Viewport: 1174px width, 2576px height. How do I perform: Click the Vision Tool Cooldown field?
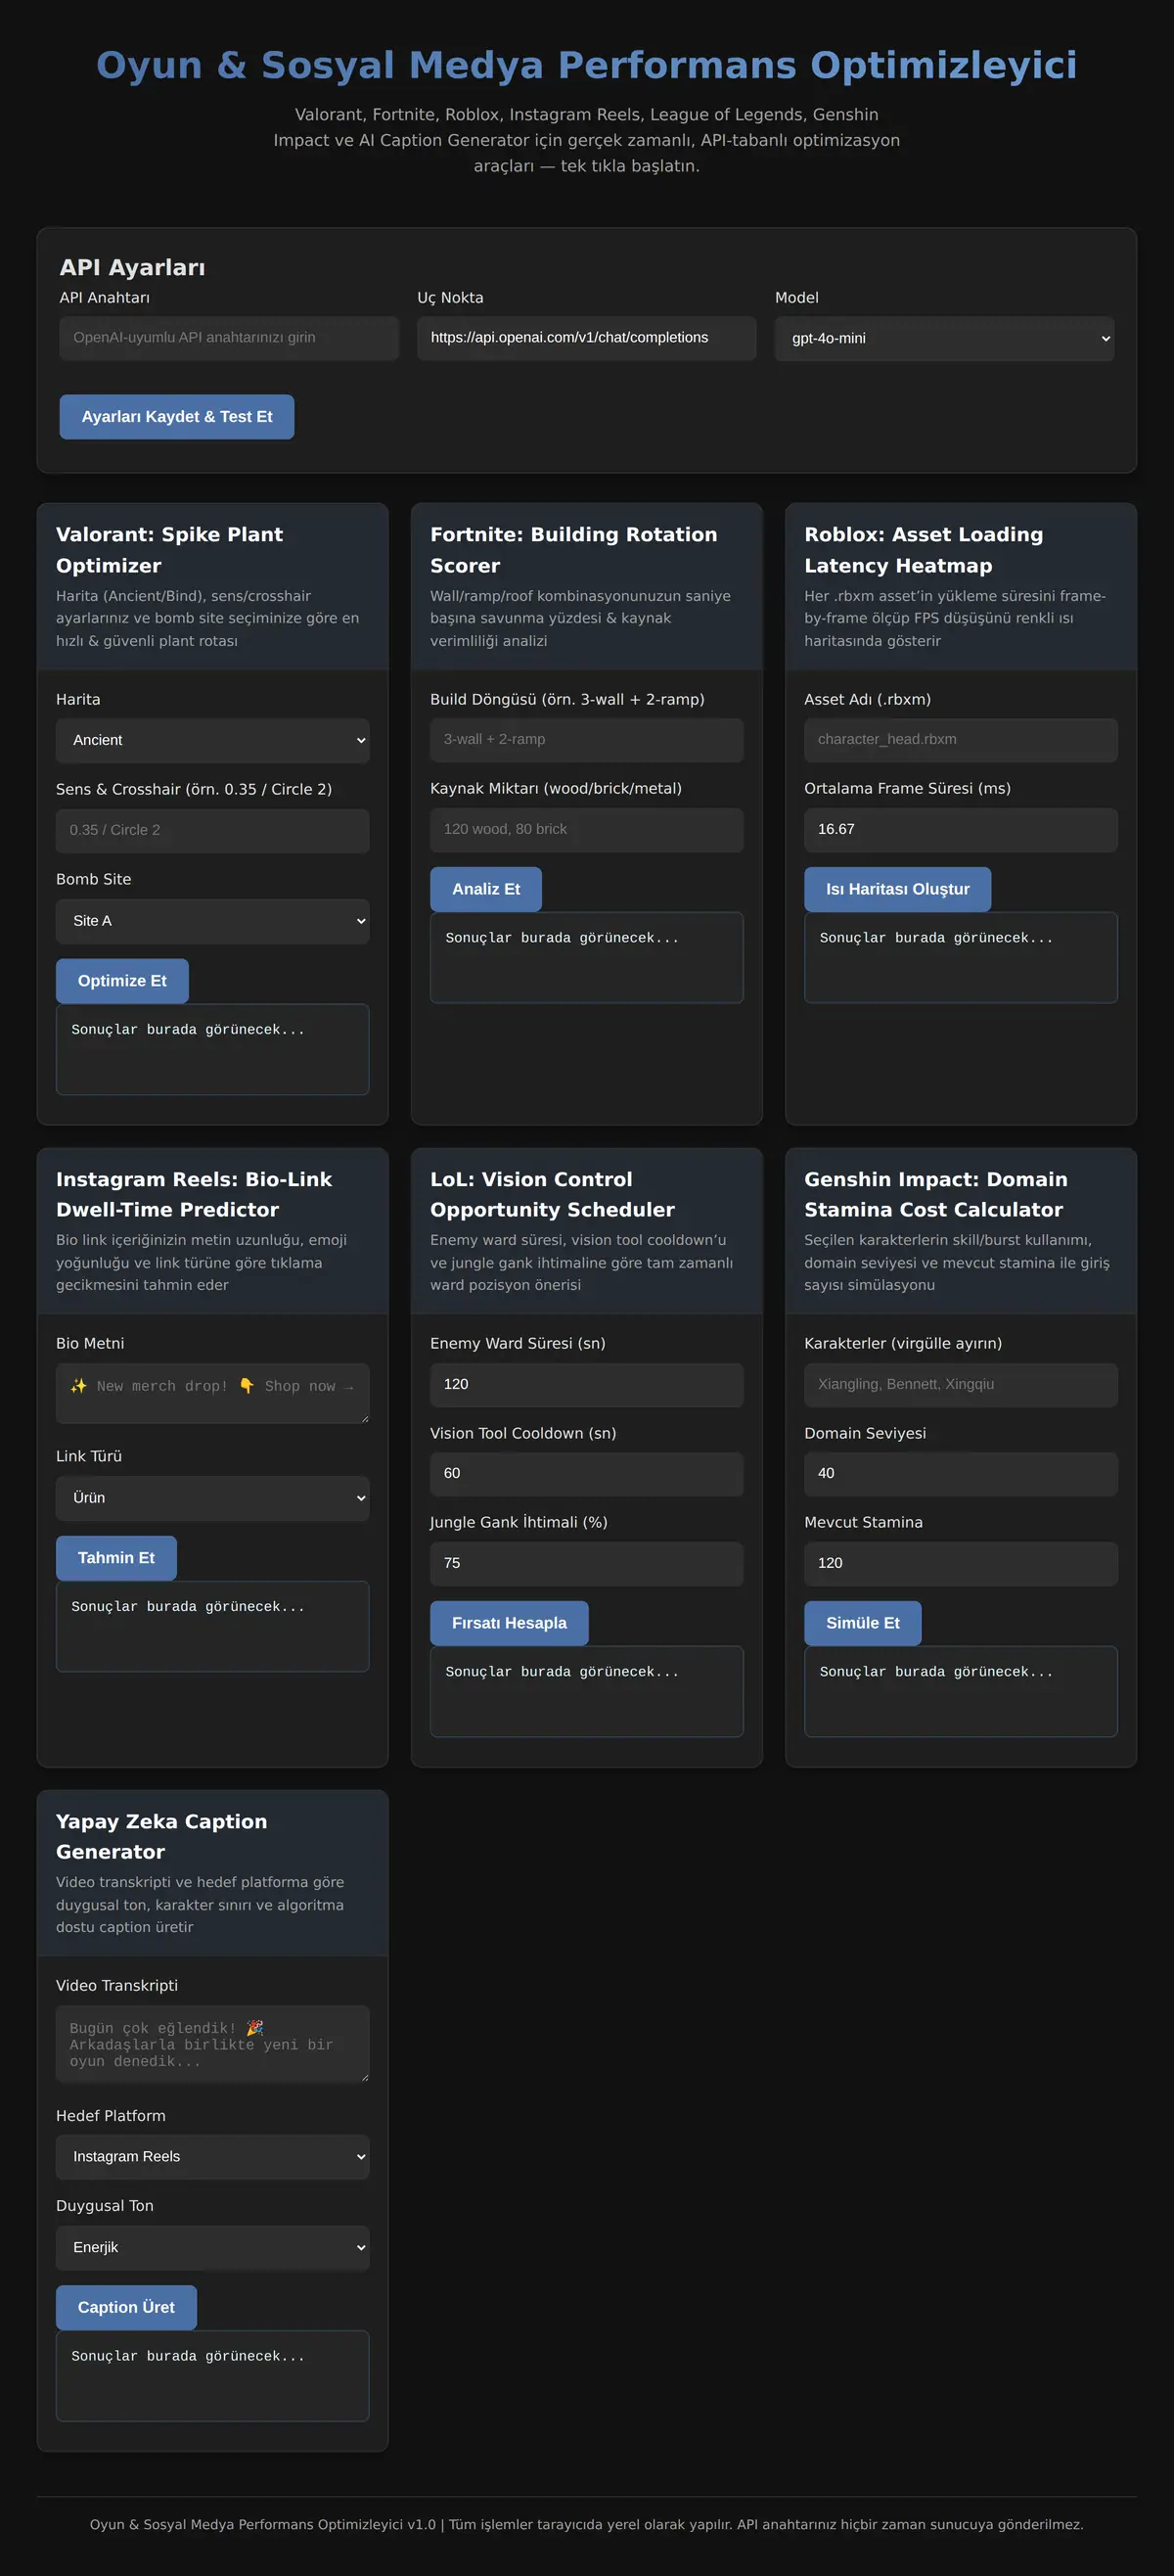[x=587, y=1474]
